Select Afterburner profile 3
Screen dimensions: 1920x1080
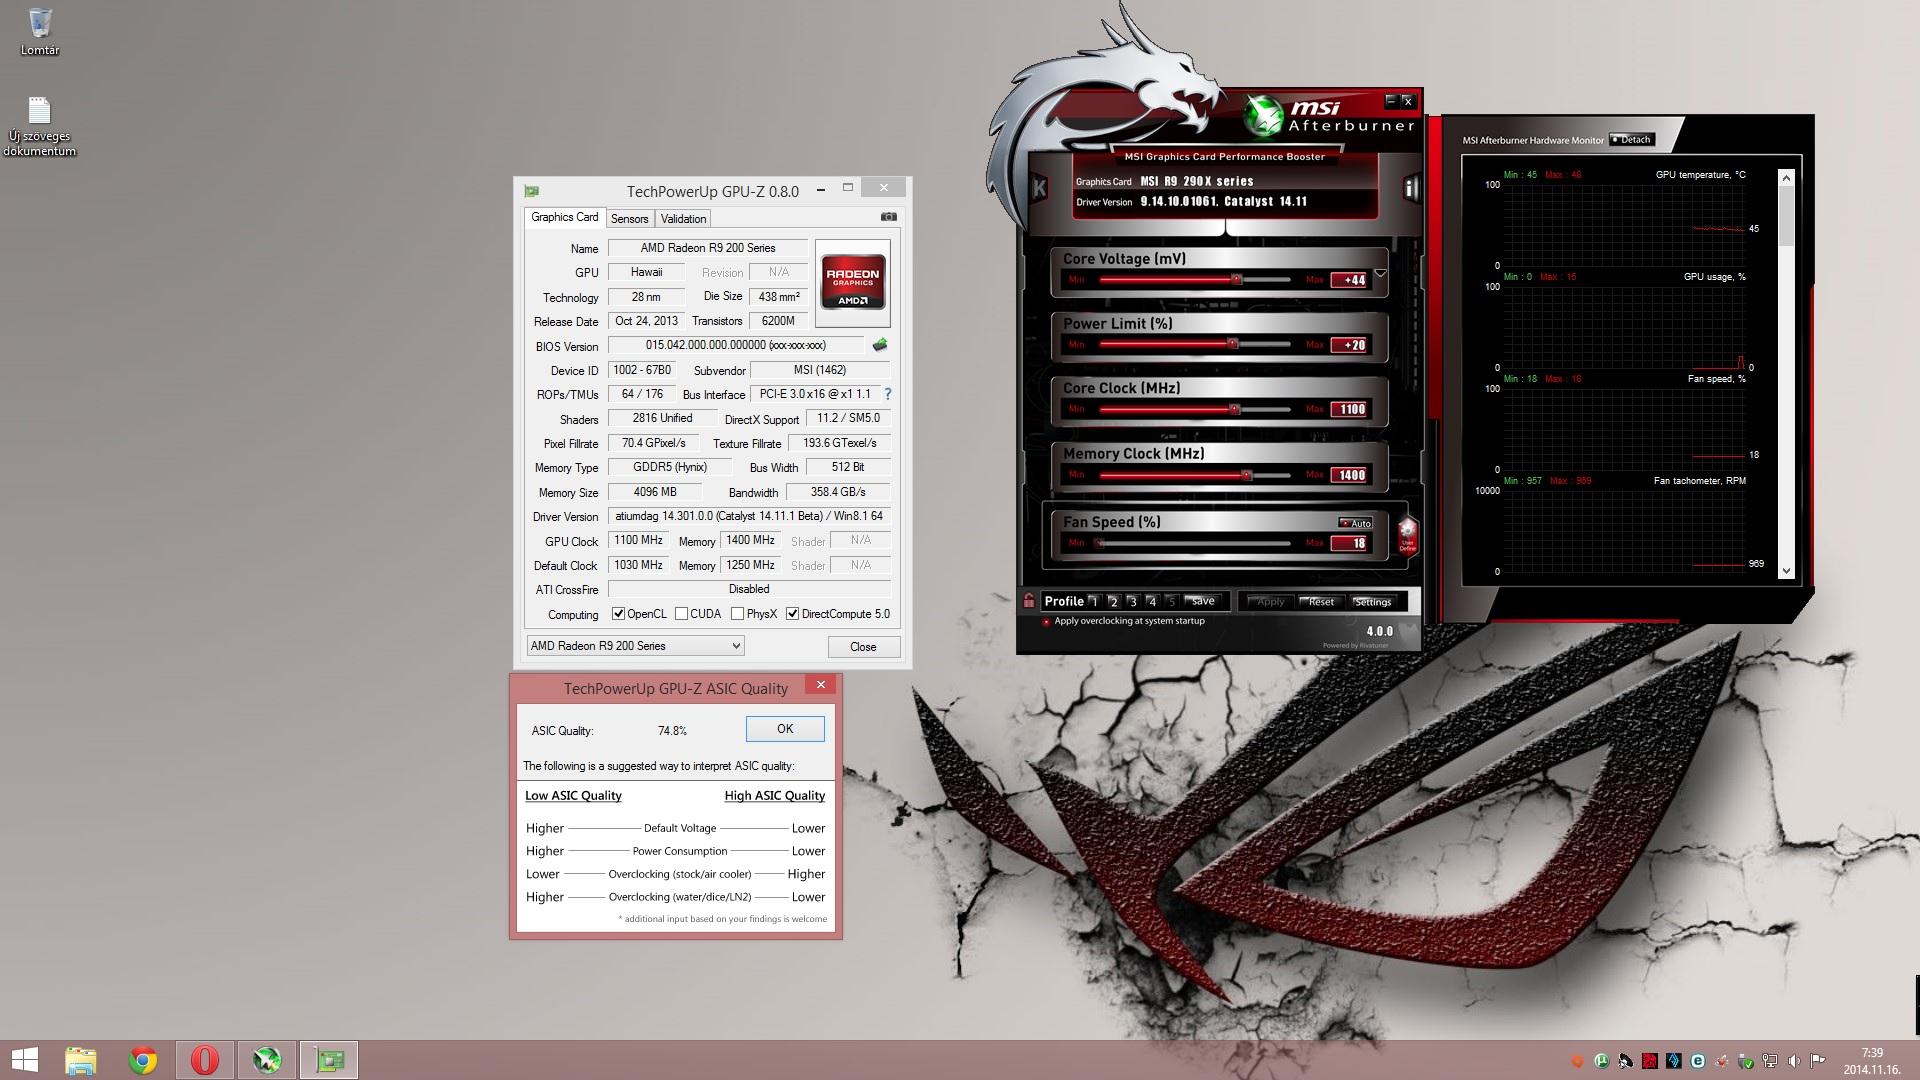1132,601
